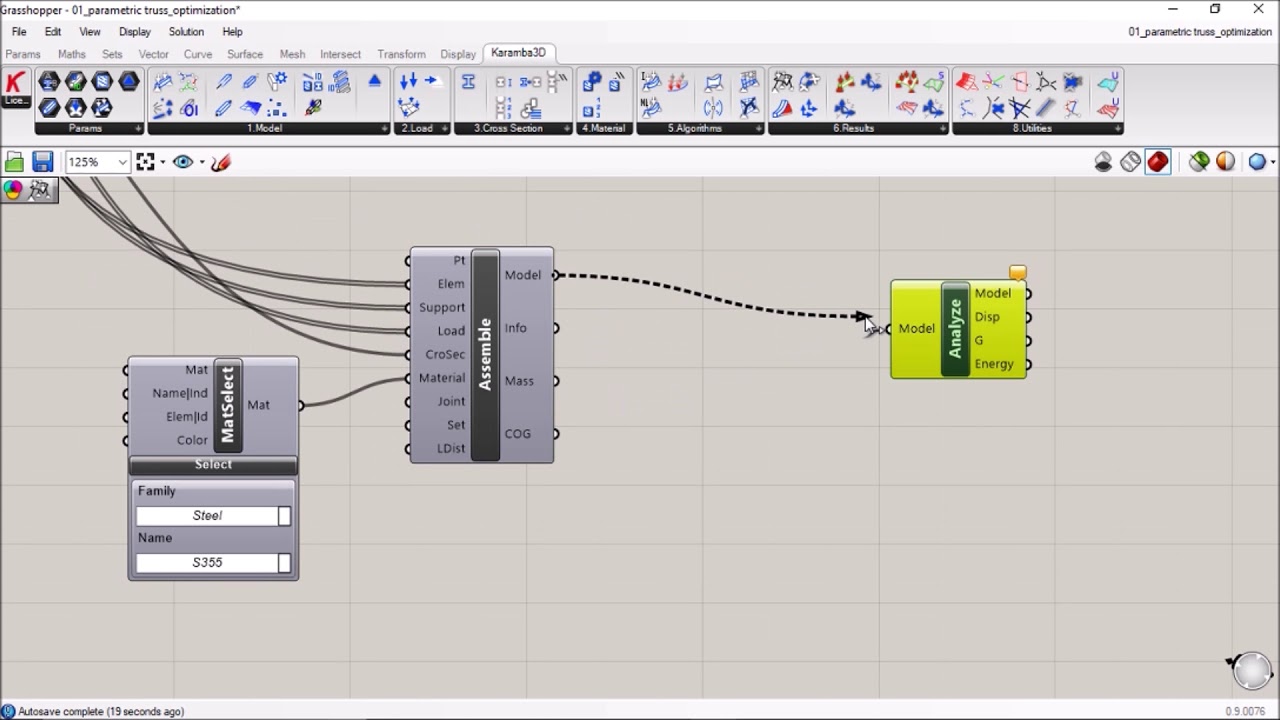Click the document name at top right
1280x720 pixels.
pos(1199,32)
